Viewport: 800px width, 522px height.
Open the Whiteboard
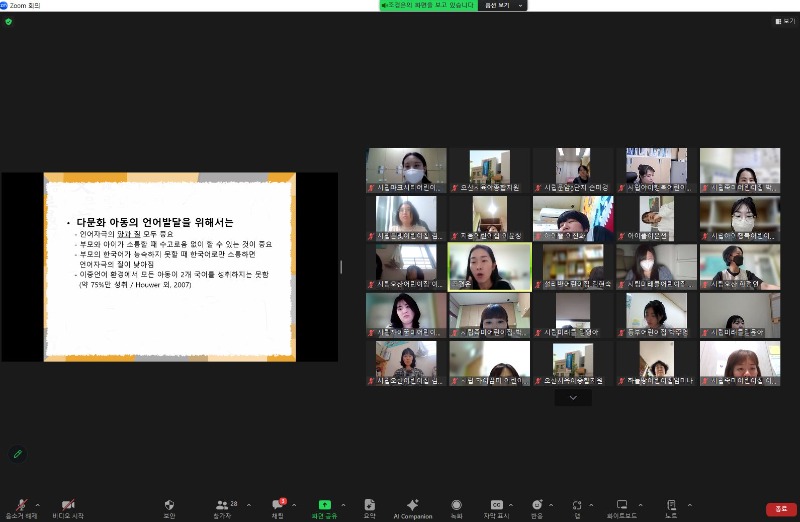pos(622,506)
